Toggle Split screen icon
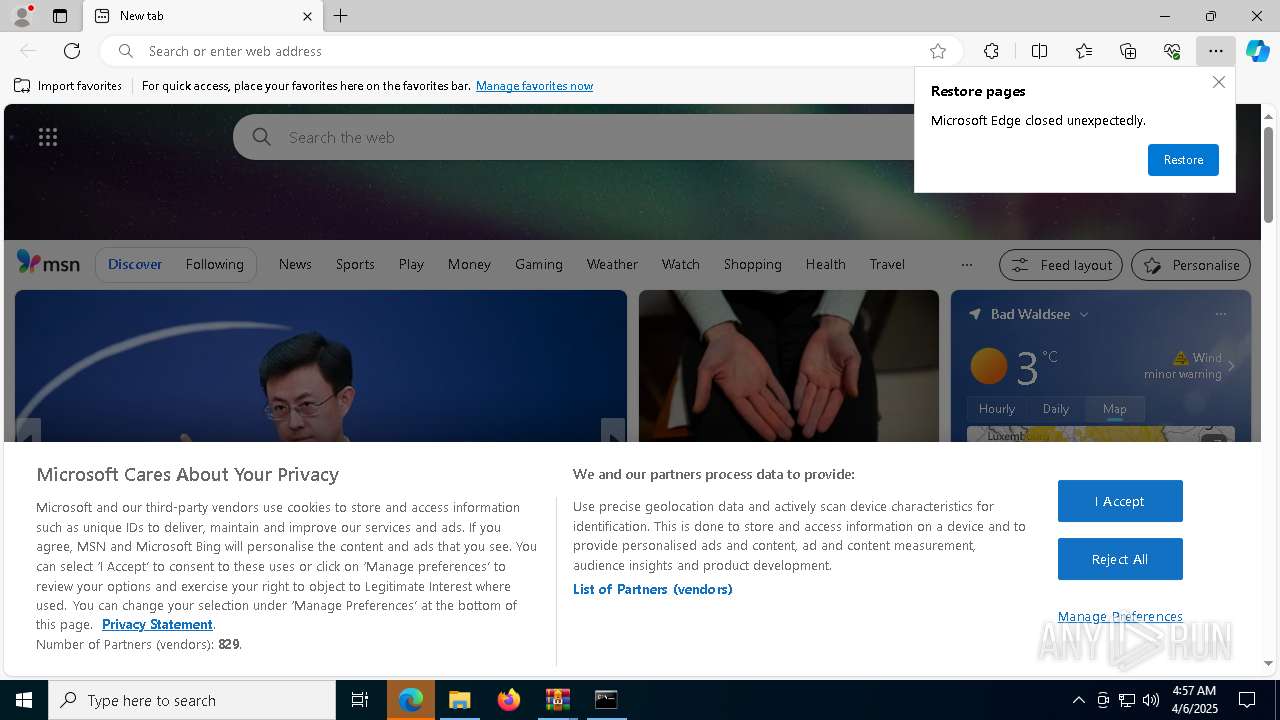1280x720 pixels. 1039,51
